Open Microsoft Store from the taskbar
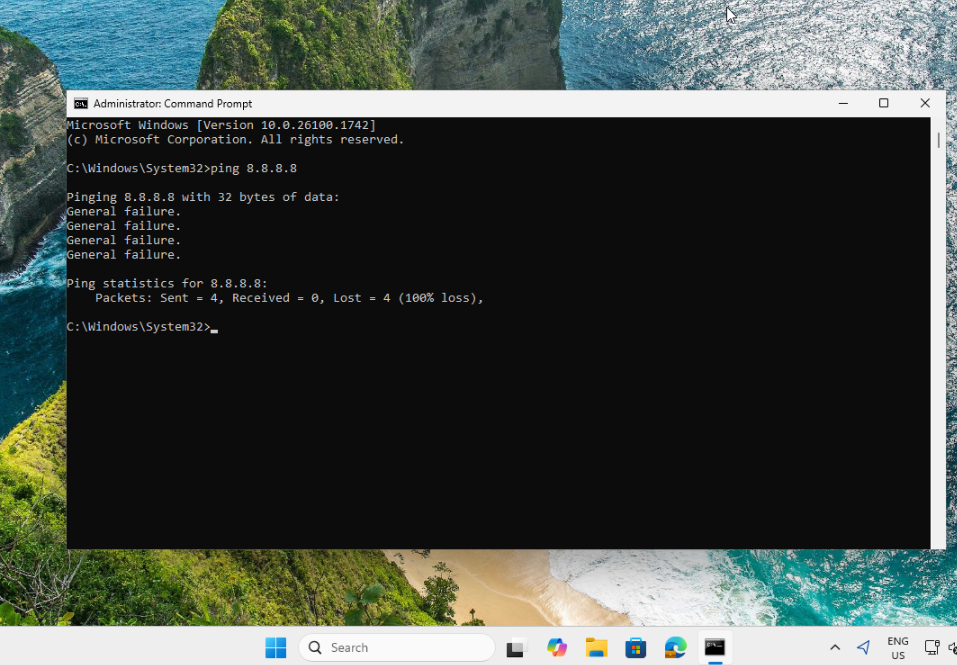 point(636,648)
